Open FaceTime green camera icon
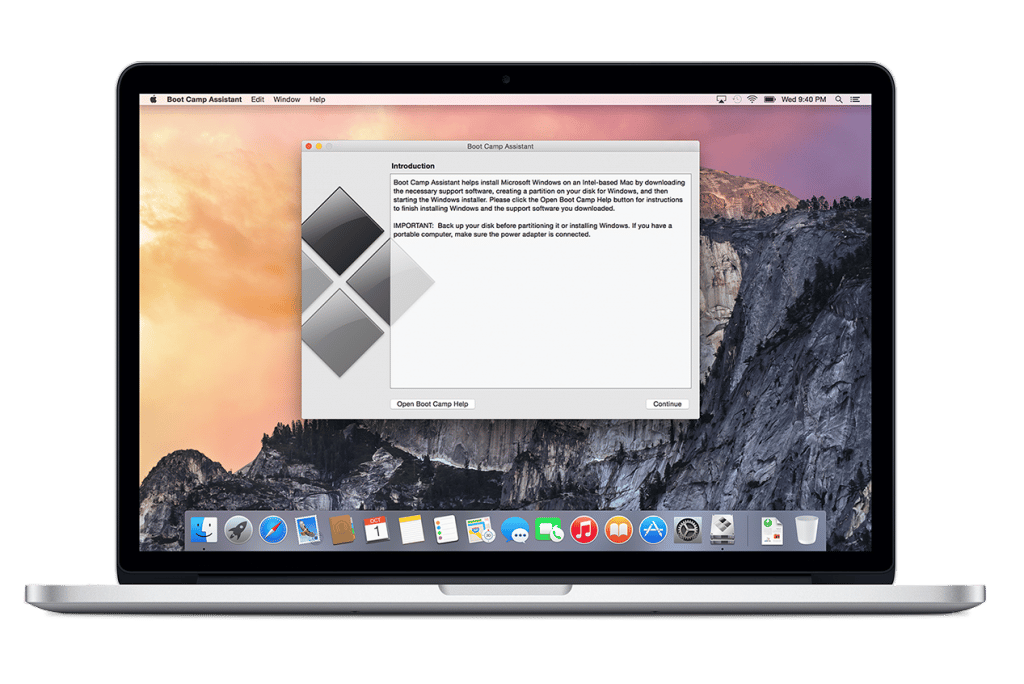1024x684 pixels. pos(549,530)
